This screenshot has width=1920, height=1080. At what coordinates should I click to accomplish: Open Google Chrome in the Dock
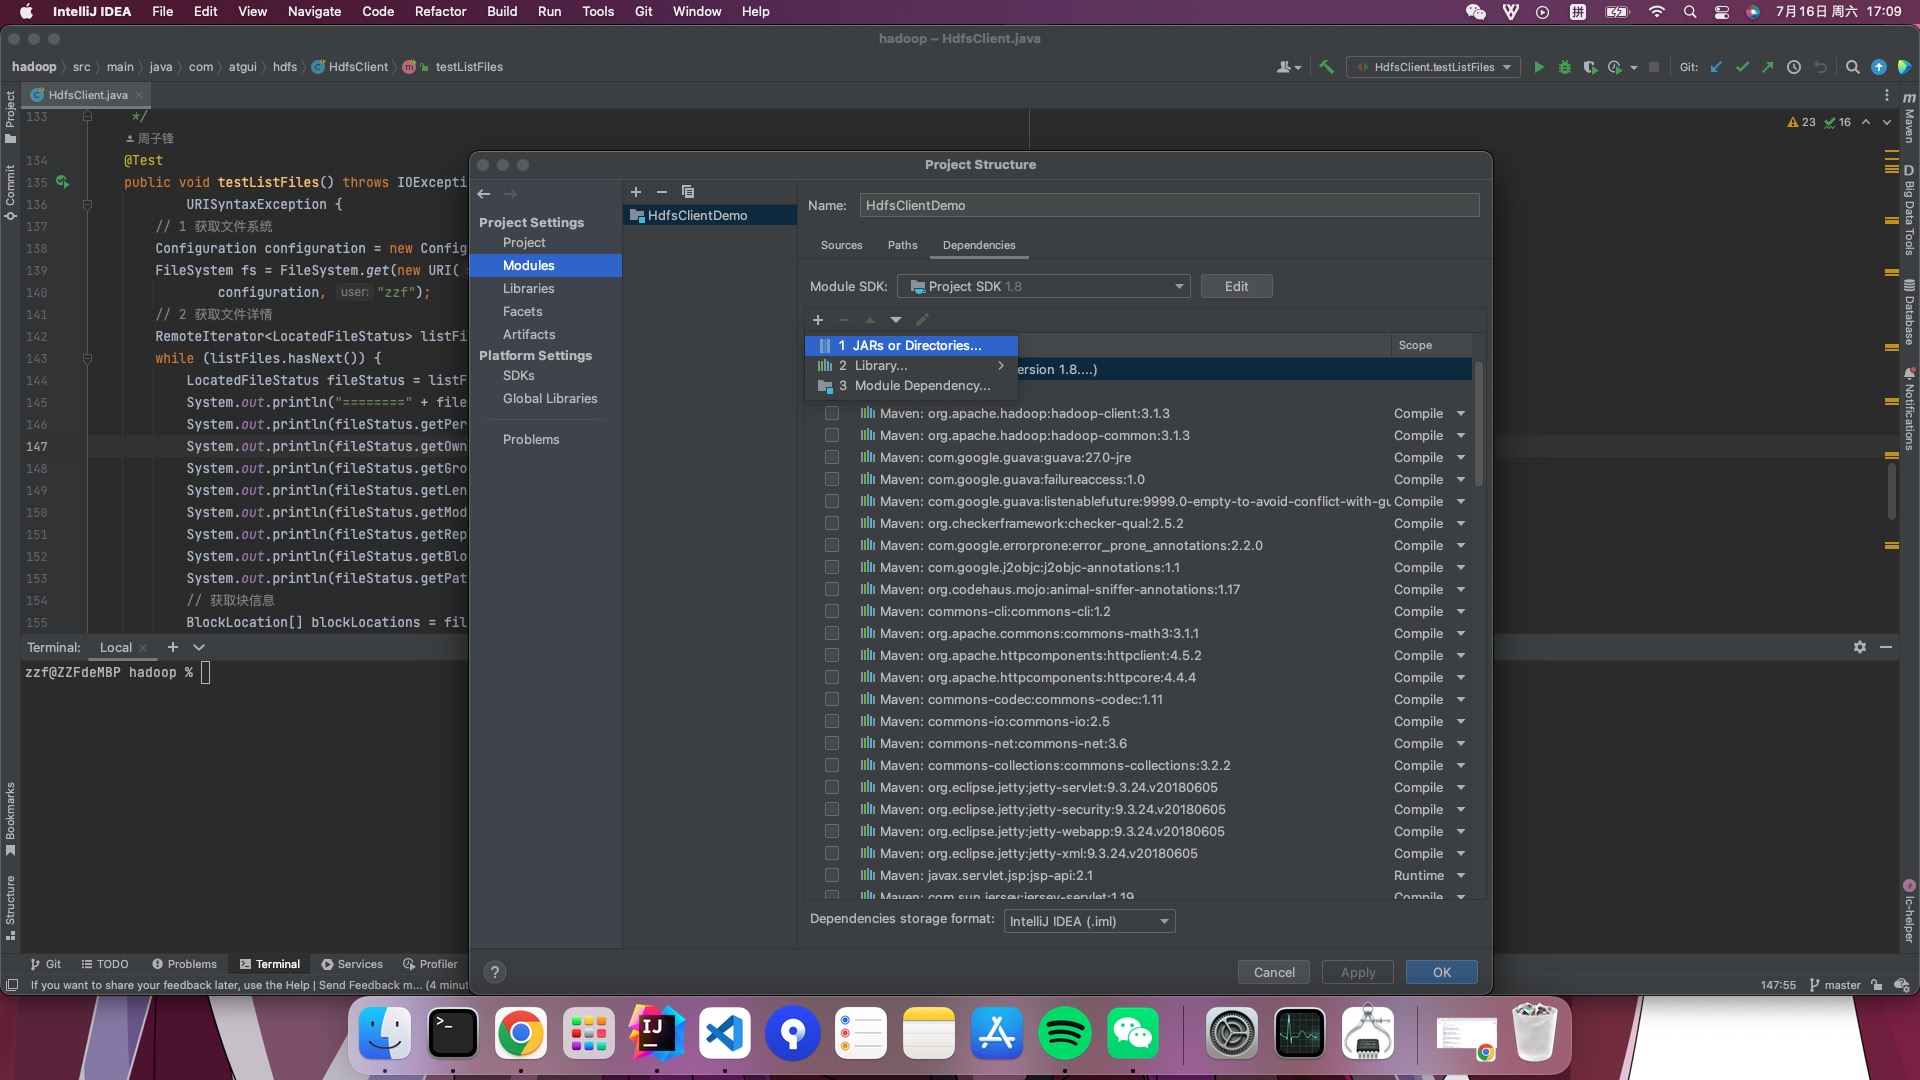[521, 1033]
